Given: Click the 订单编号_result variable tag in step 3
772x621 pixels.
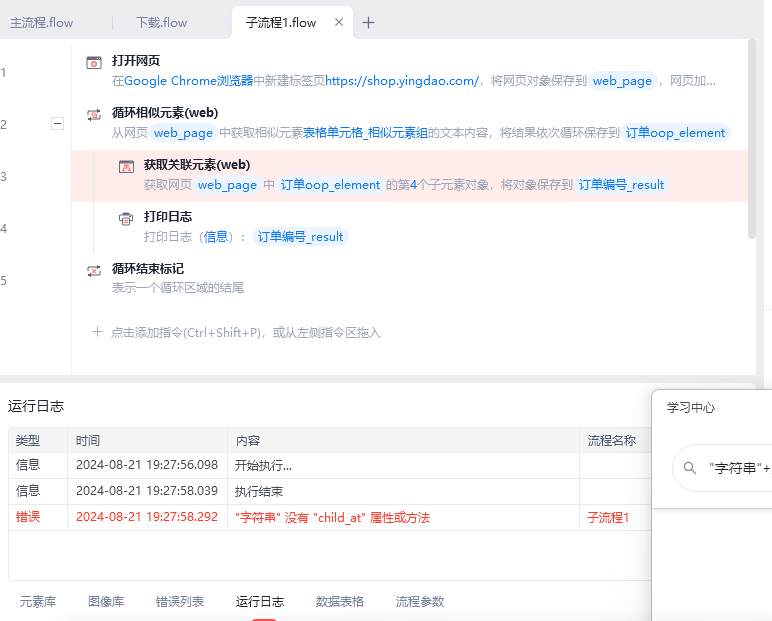Looking at the screenshot, I should click(x=621, y=185).
